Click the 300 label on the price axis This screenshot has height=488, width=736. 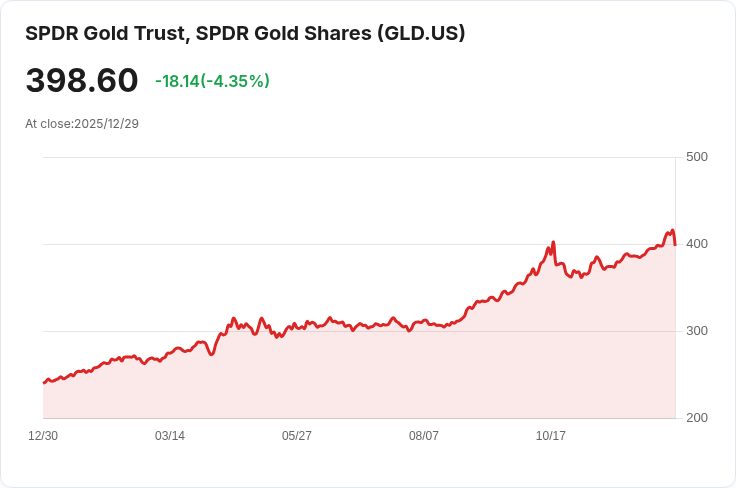click(x=697, y=331)
